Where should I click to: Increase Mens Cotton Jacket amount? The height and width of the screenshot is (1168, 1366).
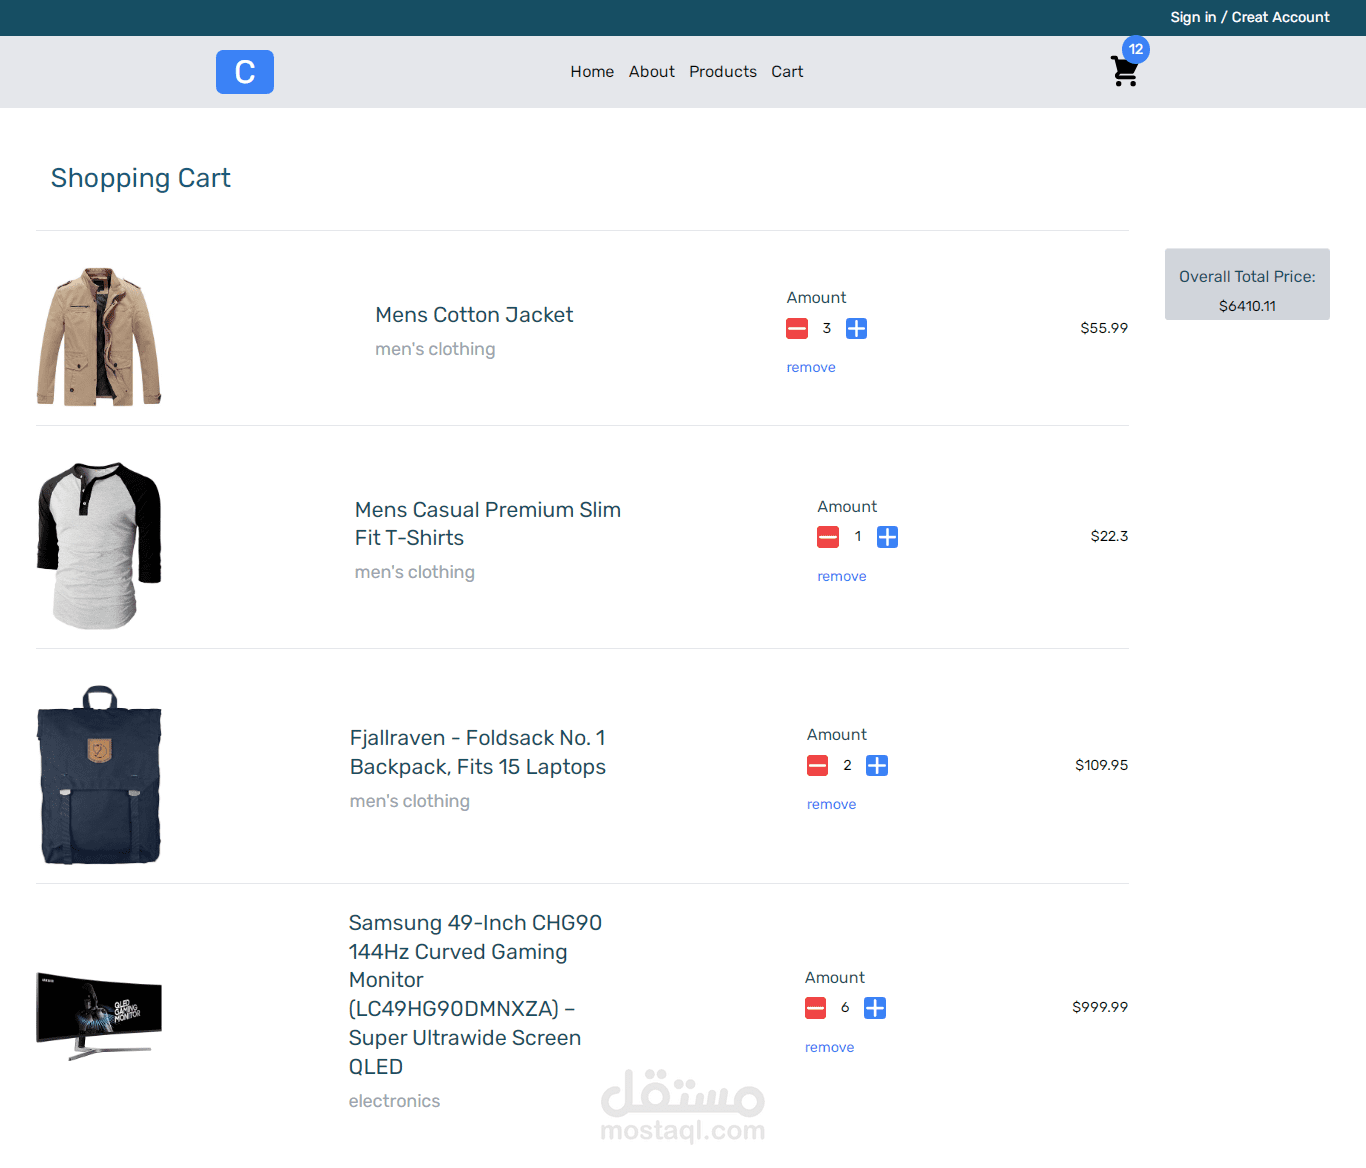click(857, 328)
